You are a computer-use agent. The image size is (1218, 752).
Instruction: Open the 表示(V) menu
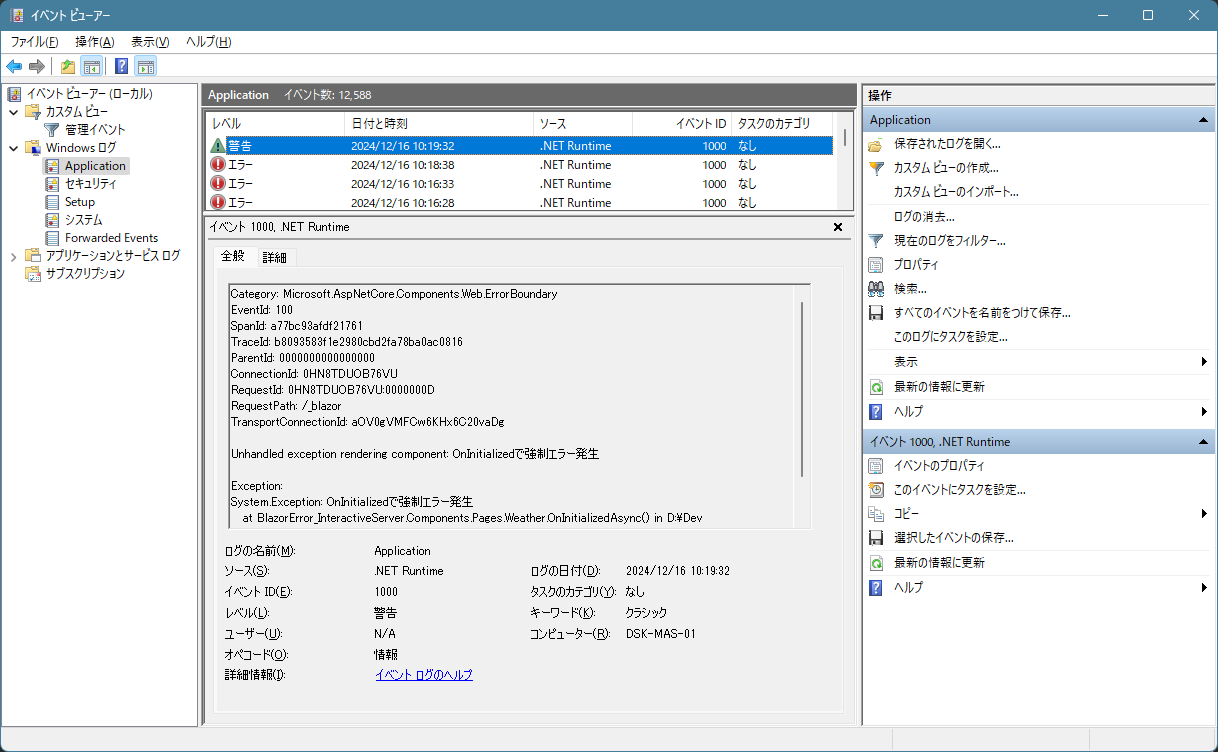coord(150,42)
